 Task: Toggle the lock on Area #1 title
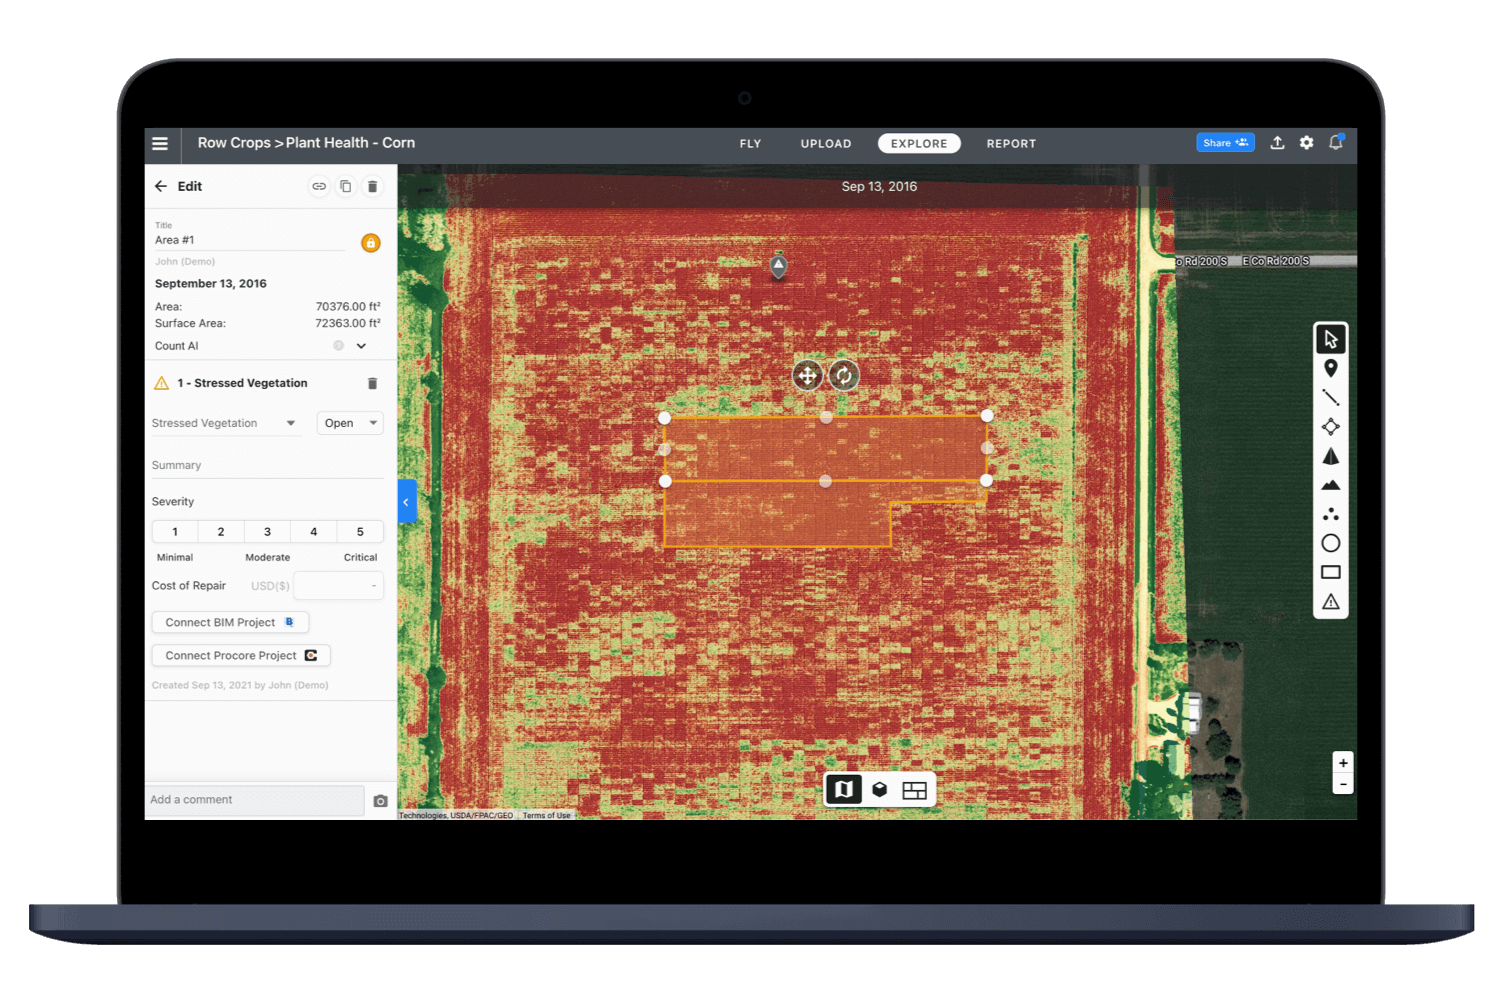click(370, 242)
